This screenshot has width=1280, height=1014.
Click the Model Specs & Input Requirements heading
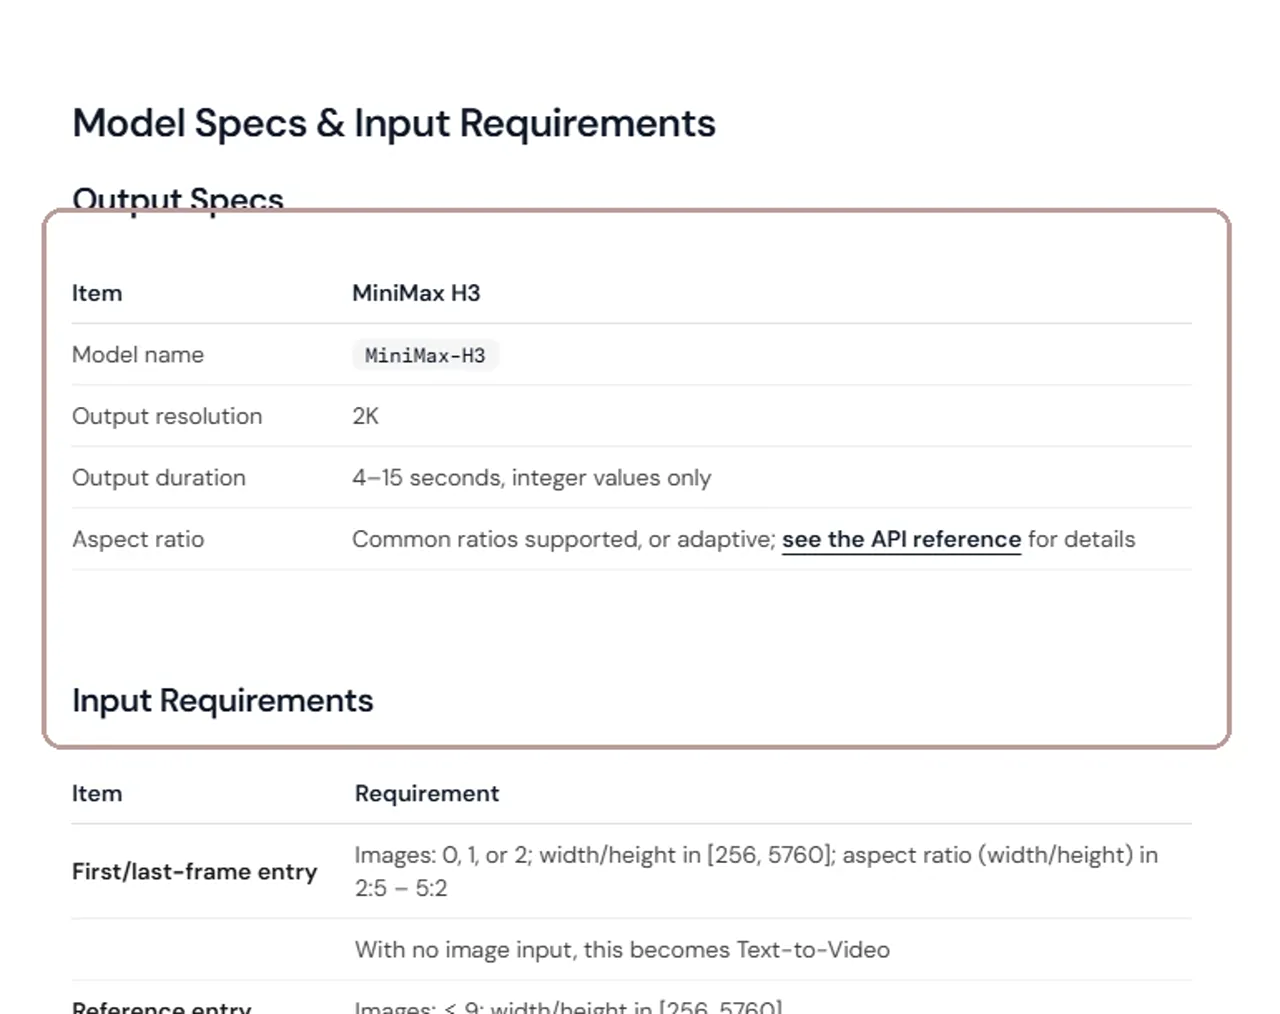pyautogui.click(x=394, y=123)
